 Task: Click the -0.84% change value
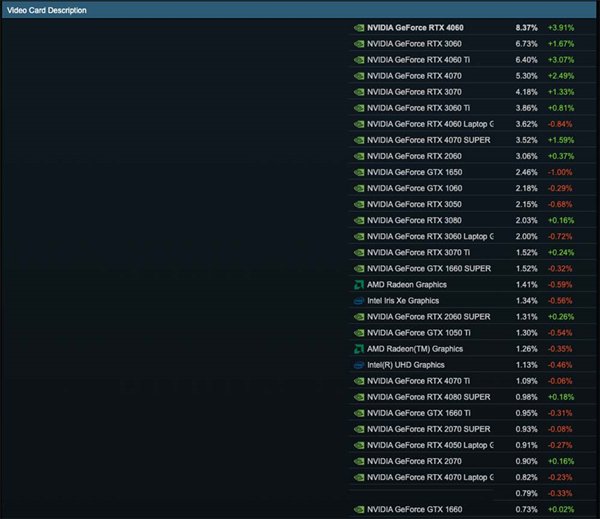point(560,124)
